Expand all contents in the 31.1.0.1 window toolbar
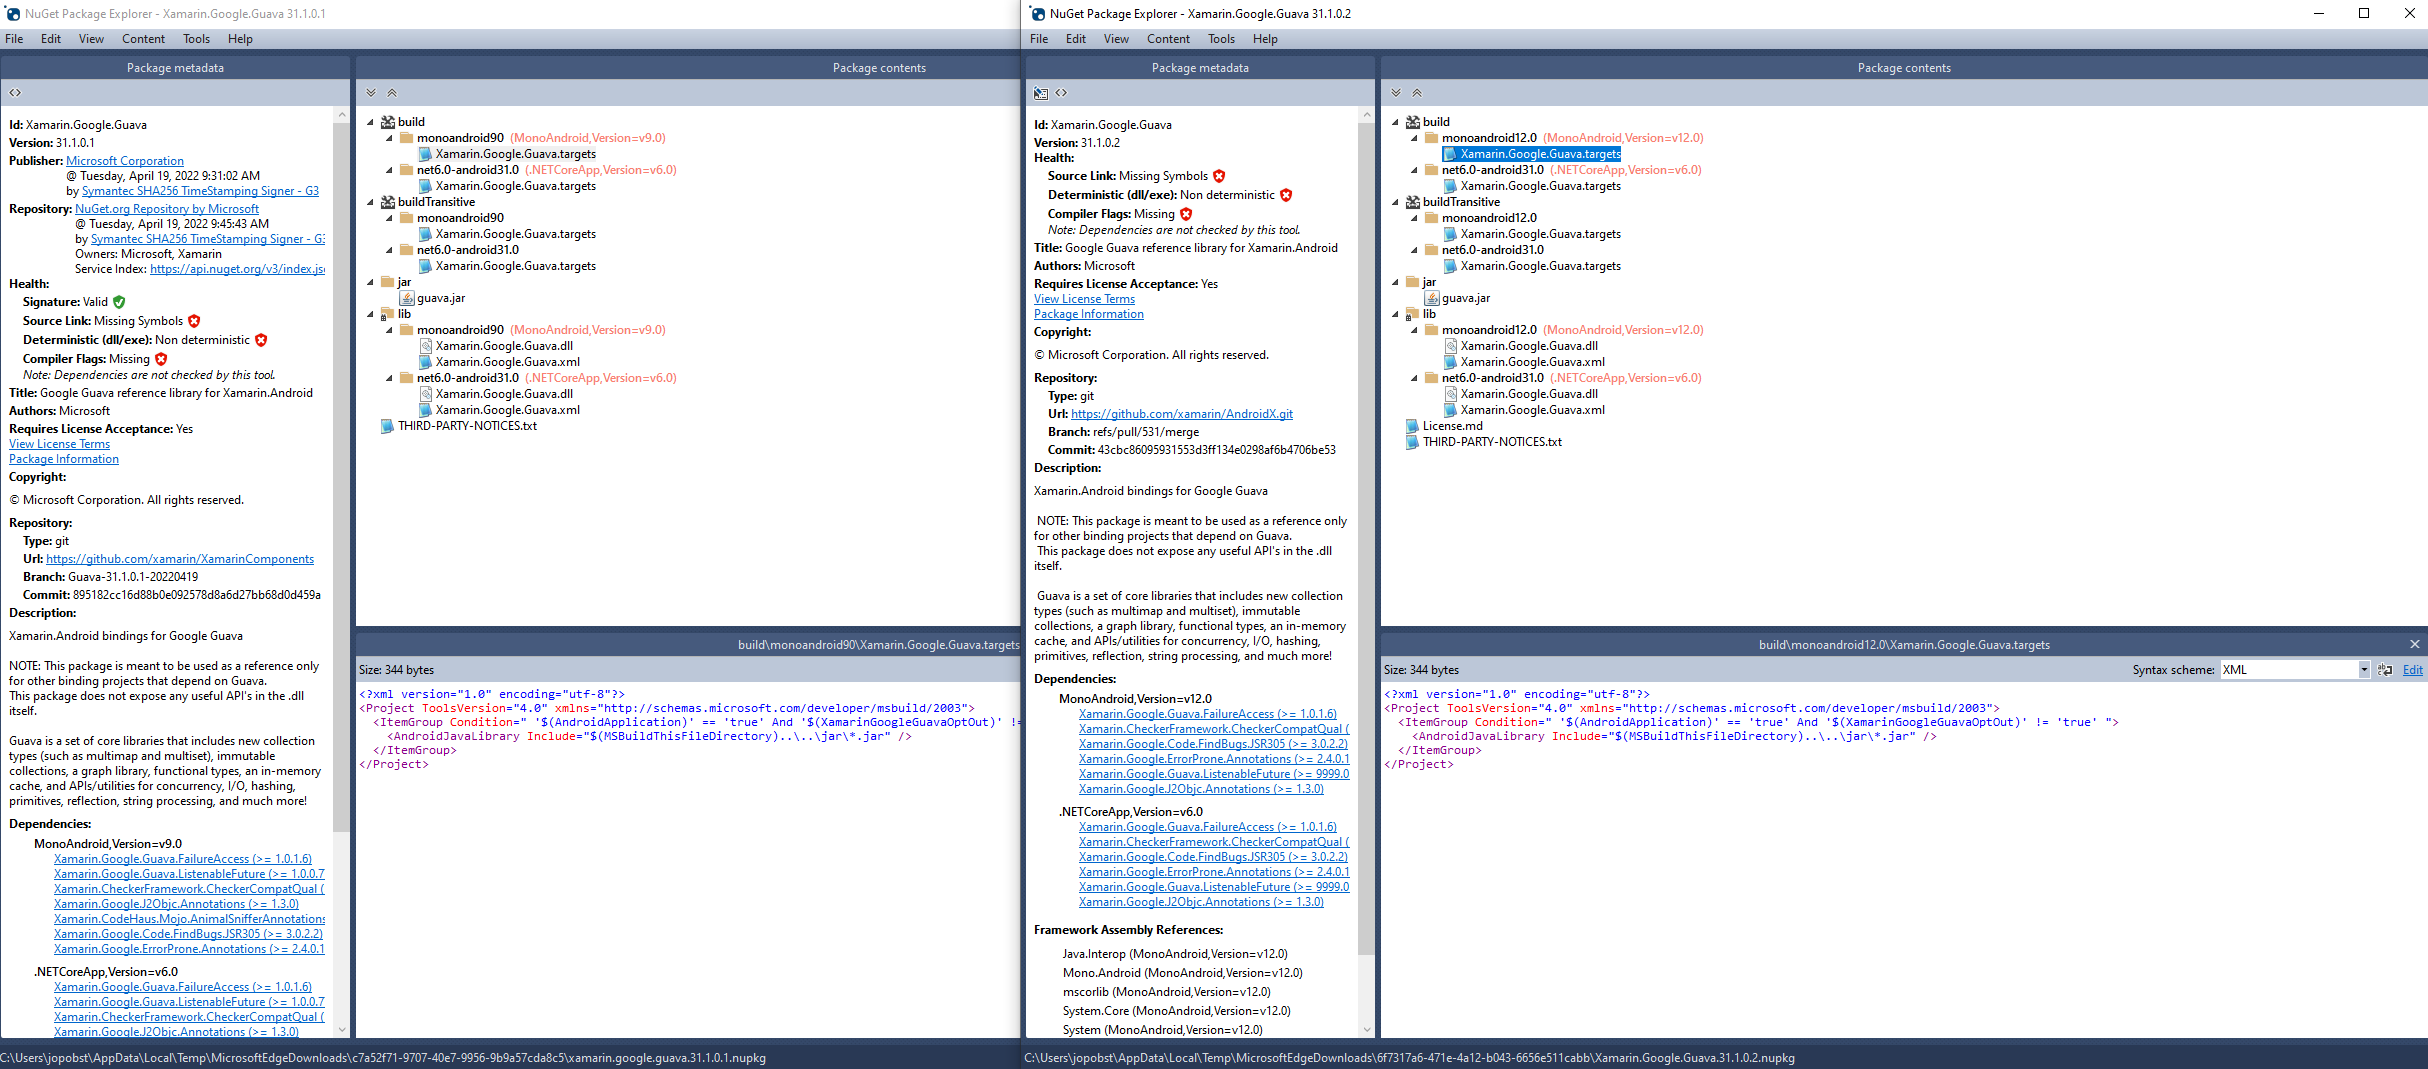The height and width of the screenshot is (1069, 2428). click(371, 93)
